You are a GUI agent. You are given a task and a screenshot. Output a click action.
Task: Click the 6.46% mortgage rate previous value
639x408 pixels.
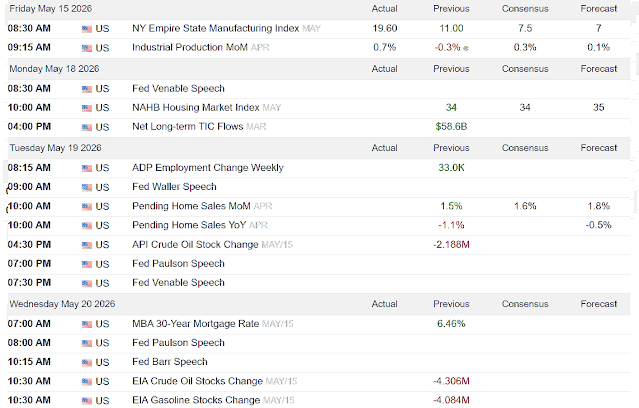click(451, 324)
